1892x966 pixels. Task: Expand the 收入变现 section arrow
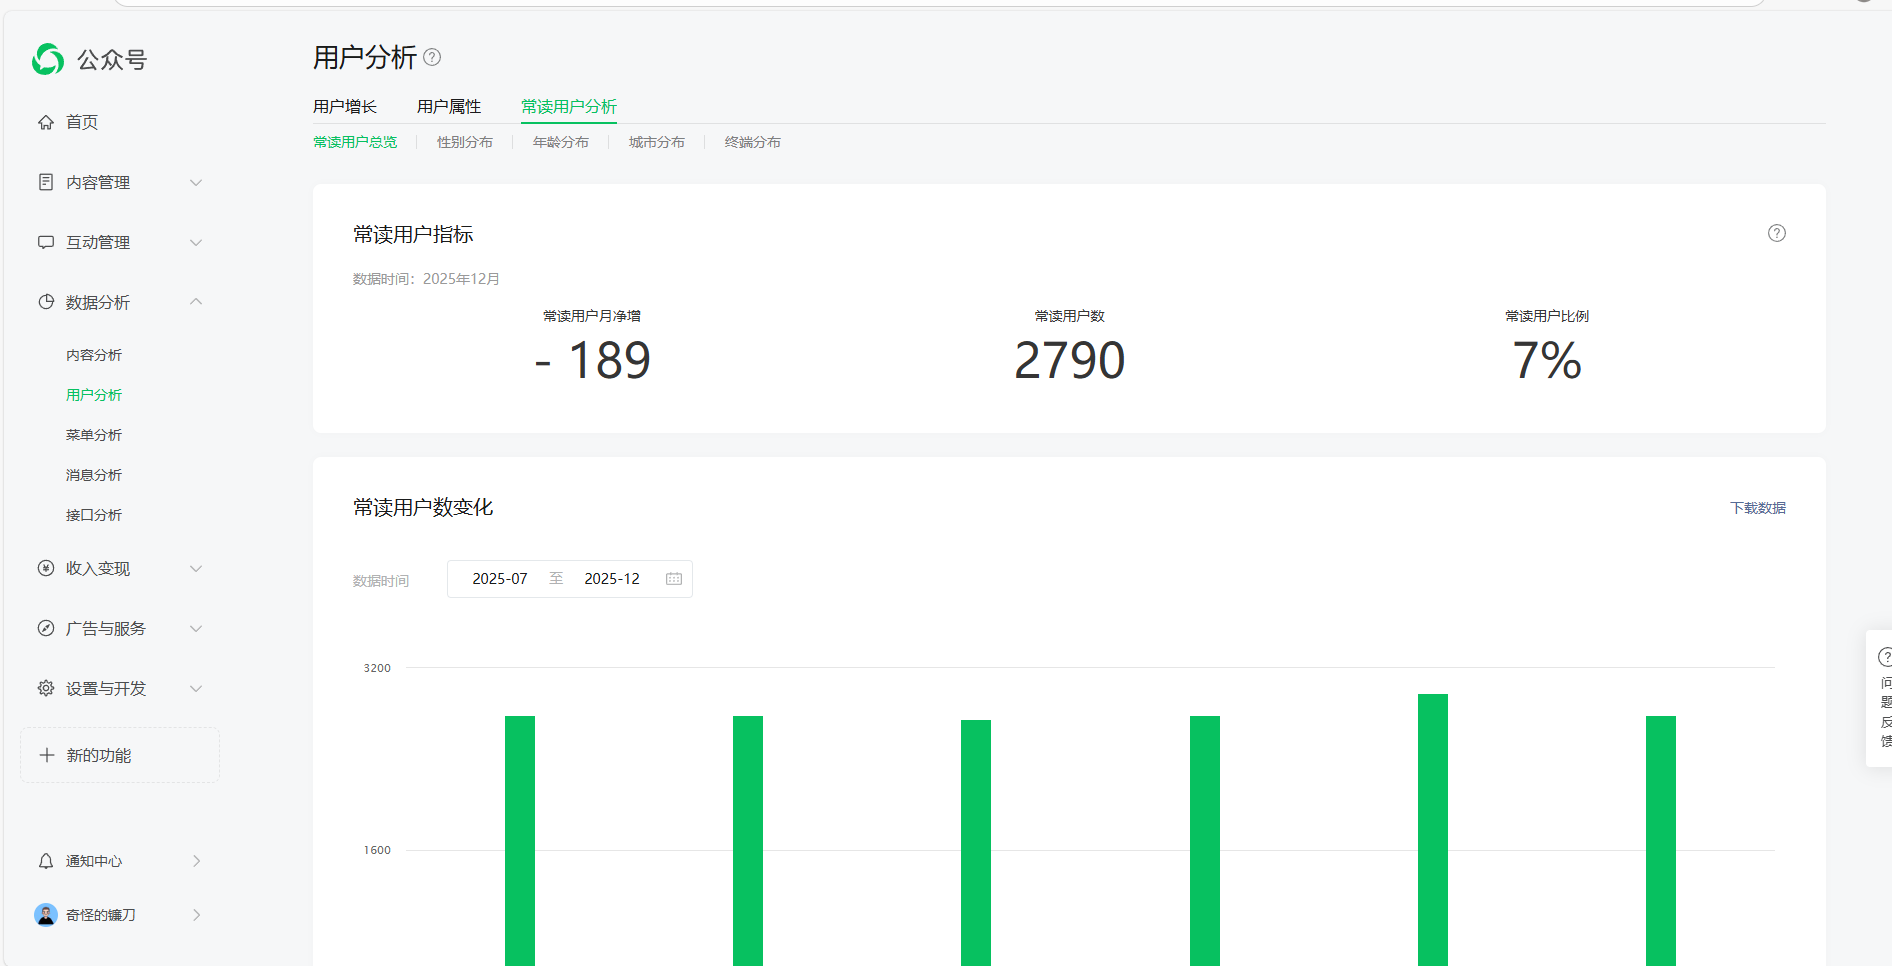click(x=196, y=568)
